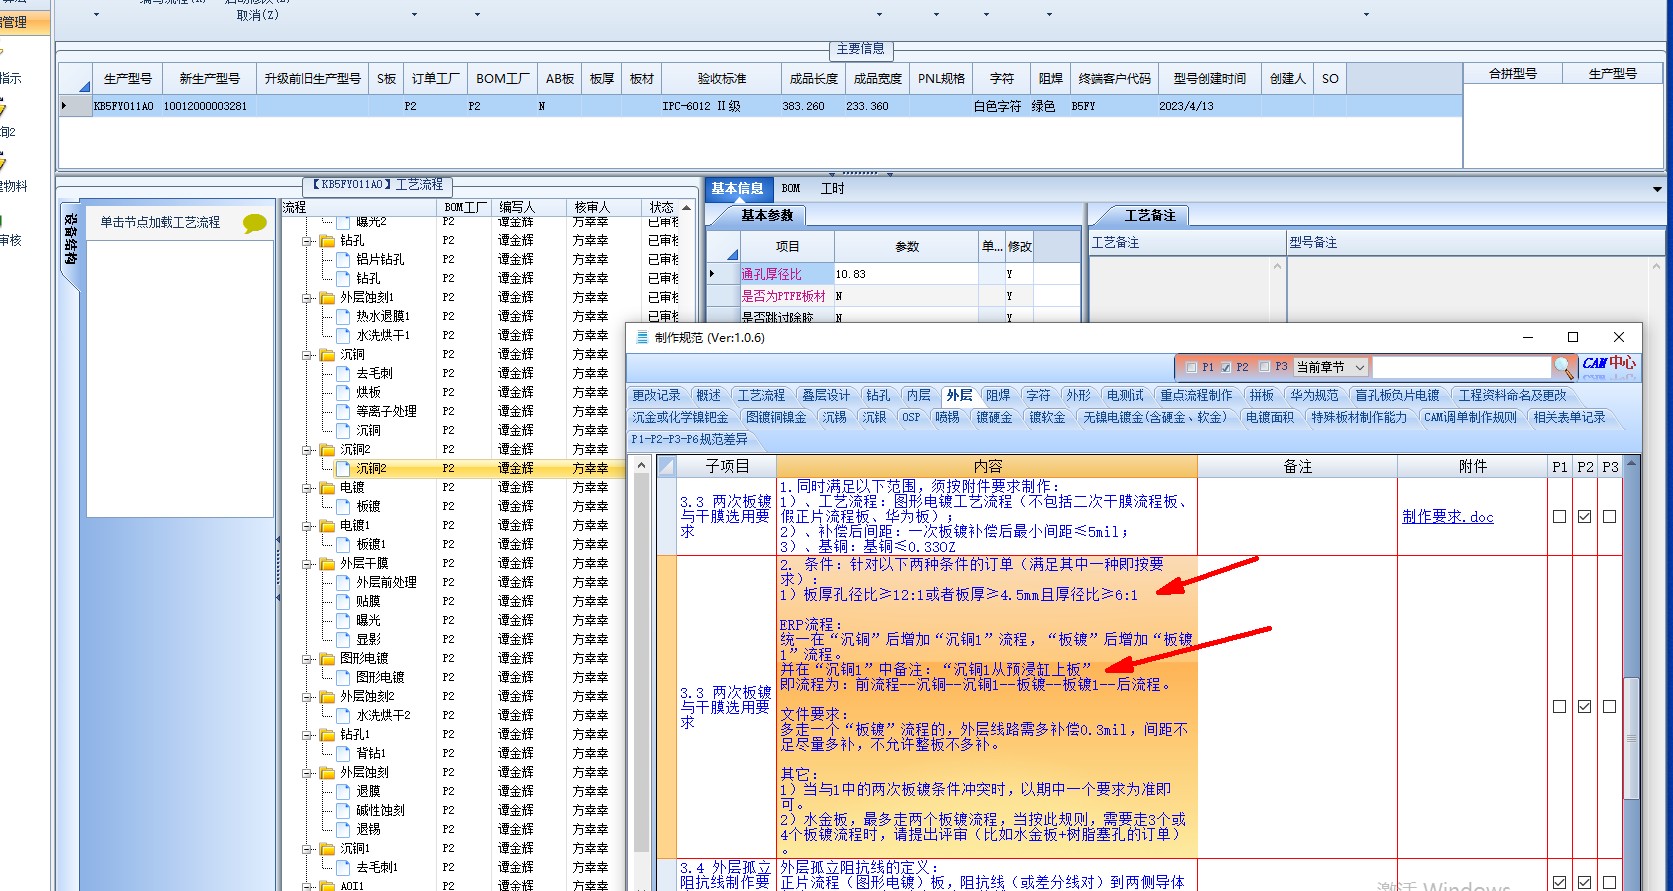
Task: Click the folder icon of 钻孔 node
Action: (x=327, y=240)
